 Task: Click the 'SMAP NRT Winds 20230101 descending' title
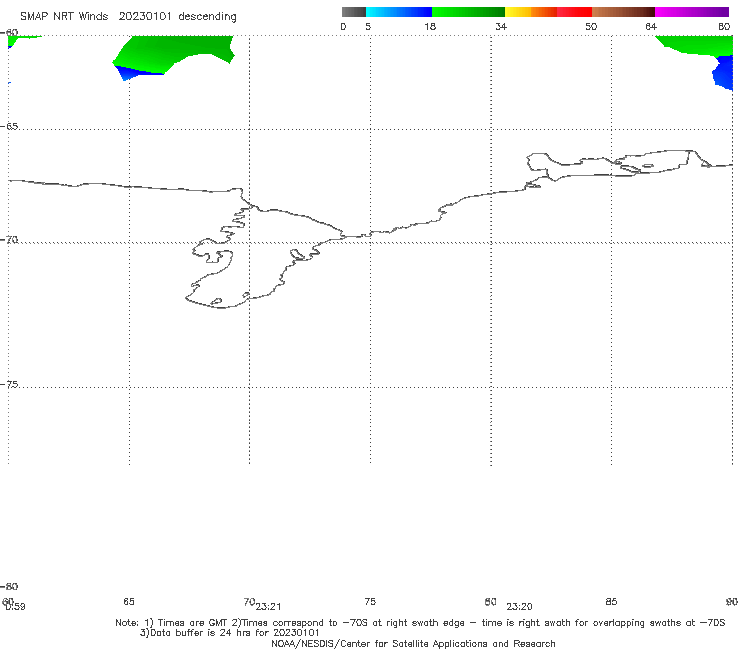pyautogui.click(x=128, y=17)
